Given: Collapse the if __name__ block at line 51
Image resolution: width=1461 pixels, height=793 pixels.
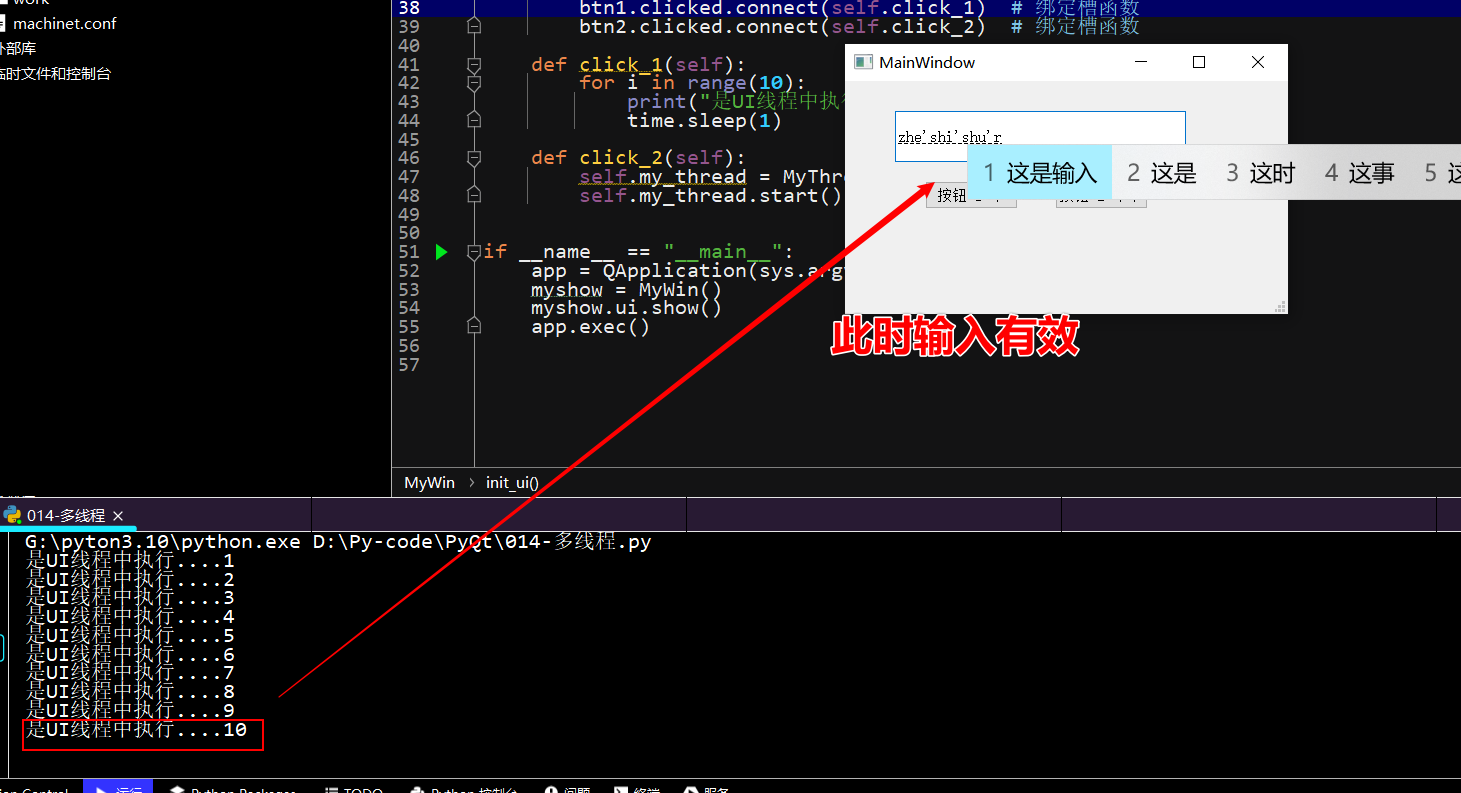Looking at the screenshot, I should [474, 252].
